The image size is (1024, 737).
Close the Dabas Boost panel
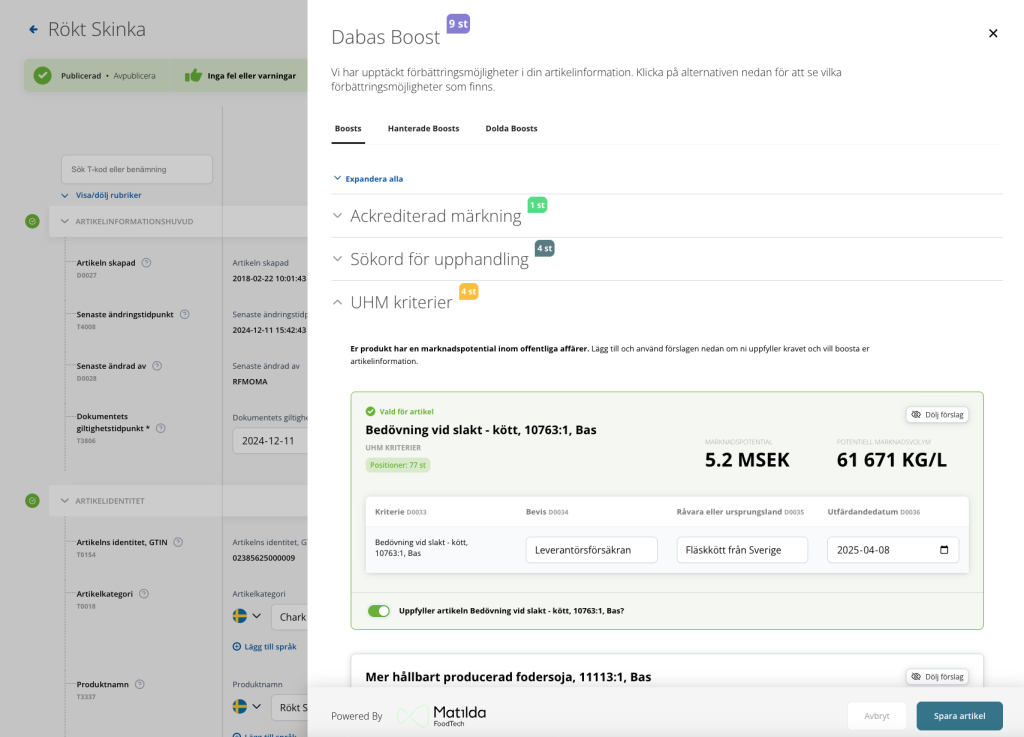(993, 33)
